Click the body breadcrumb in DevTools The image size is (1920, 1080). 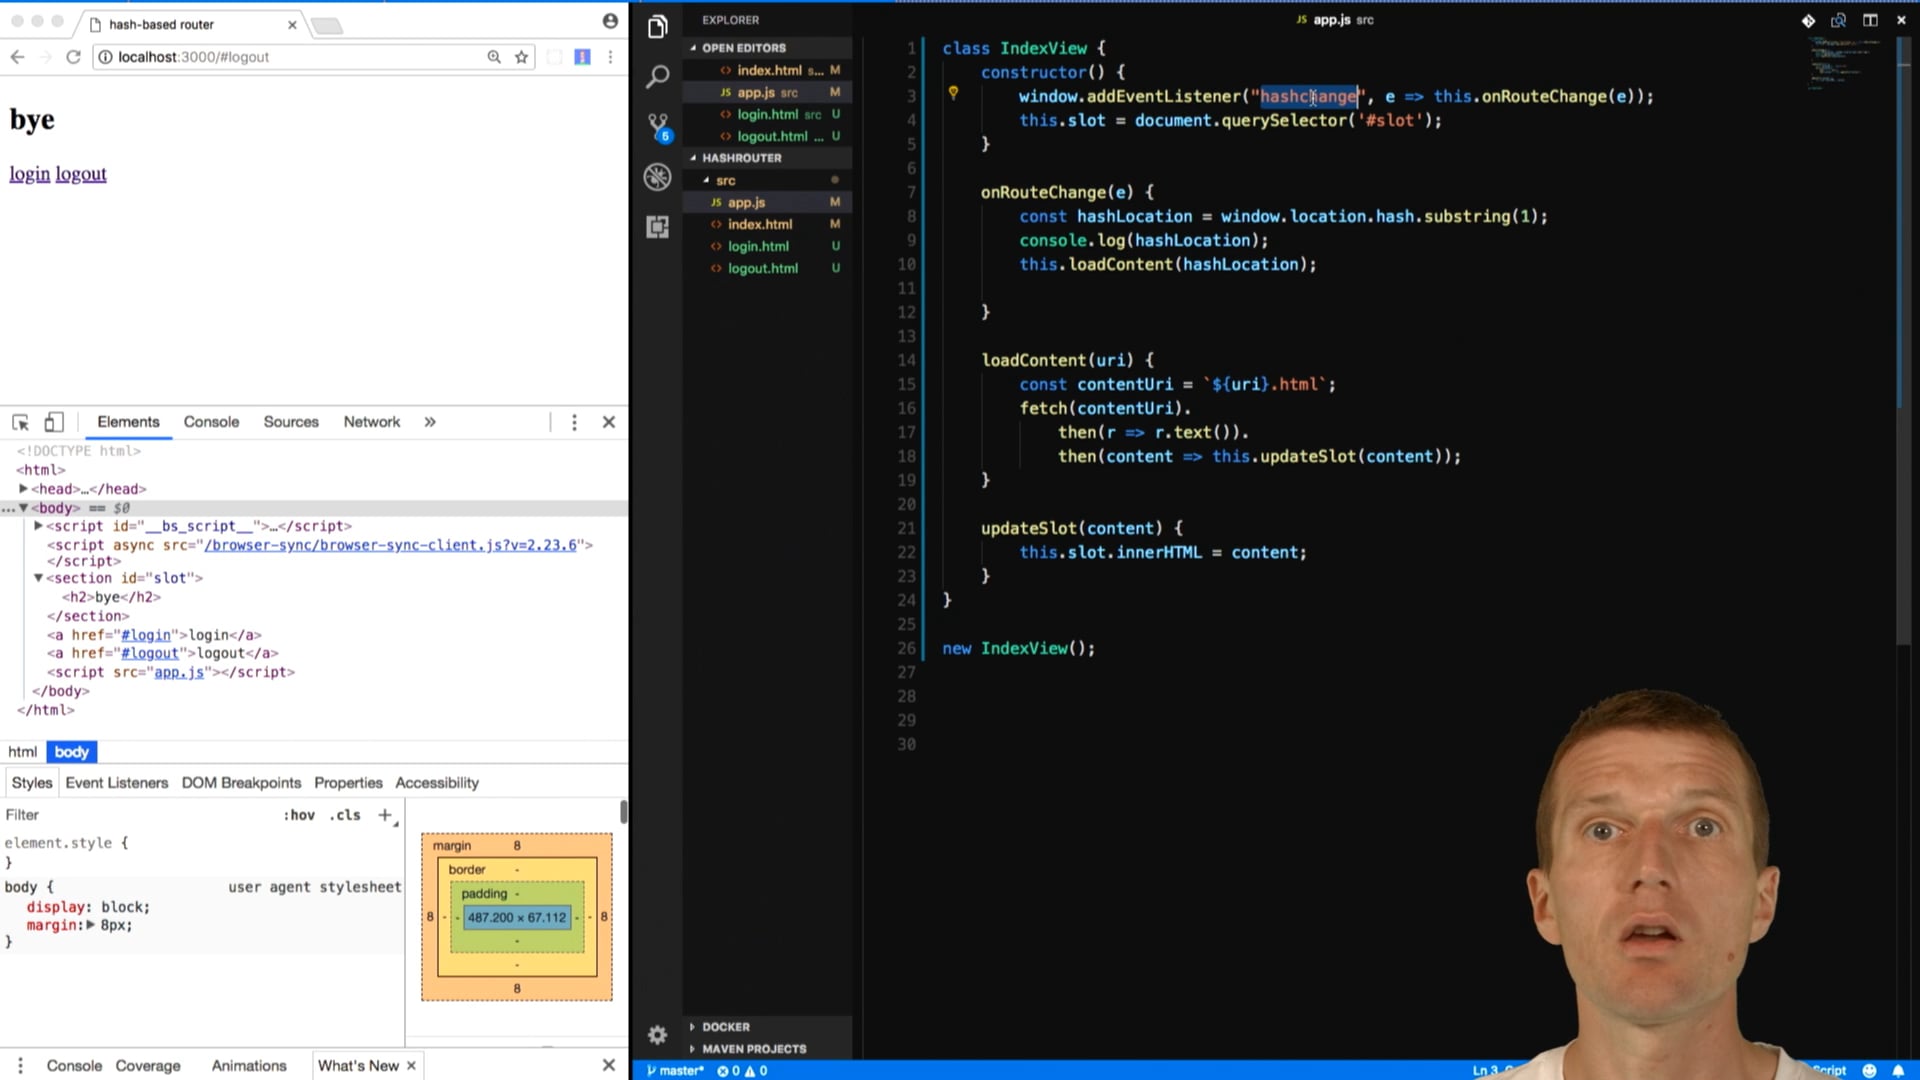pos(71,752)
